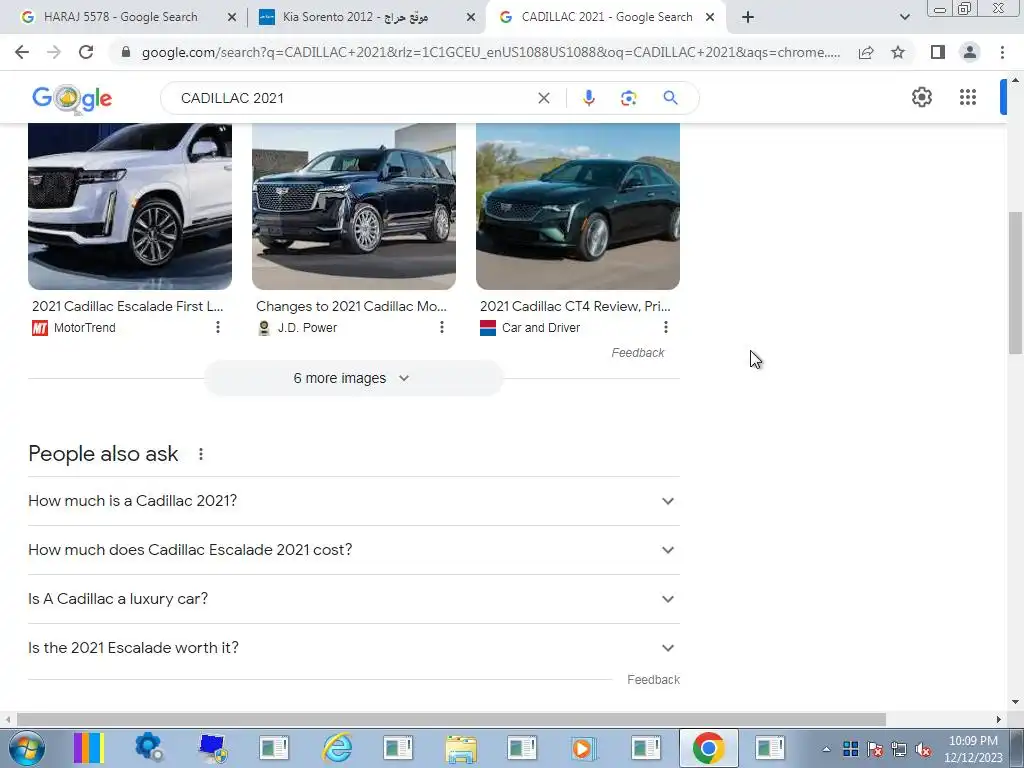Screen dimensions: 1024x768
Task: Show hidden system tray icons
Action: 826,749
